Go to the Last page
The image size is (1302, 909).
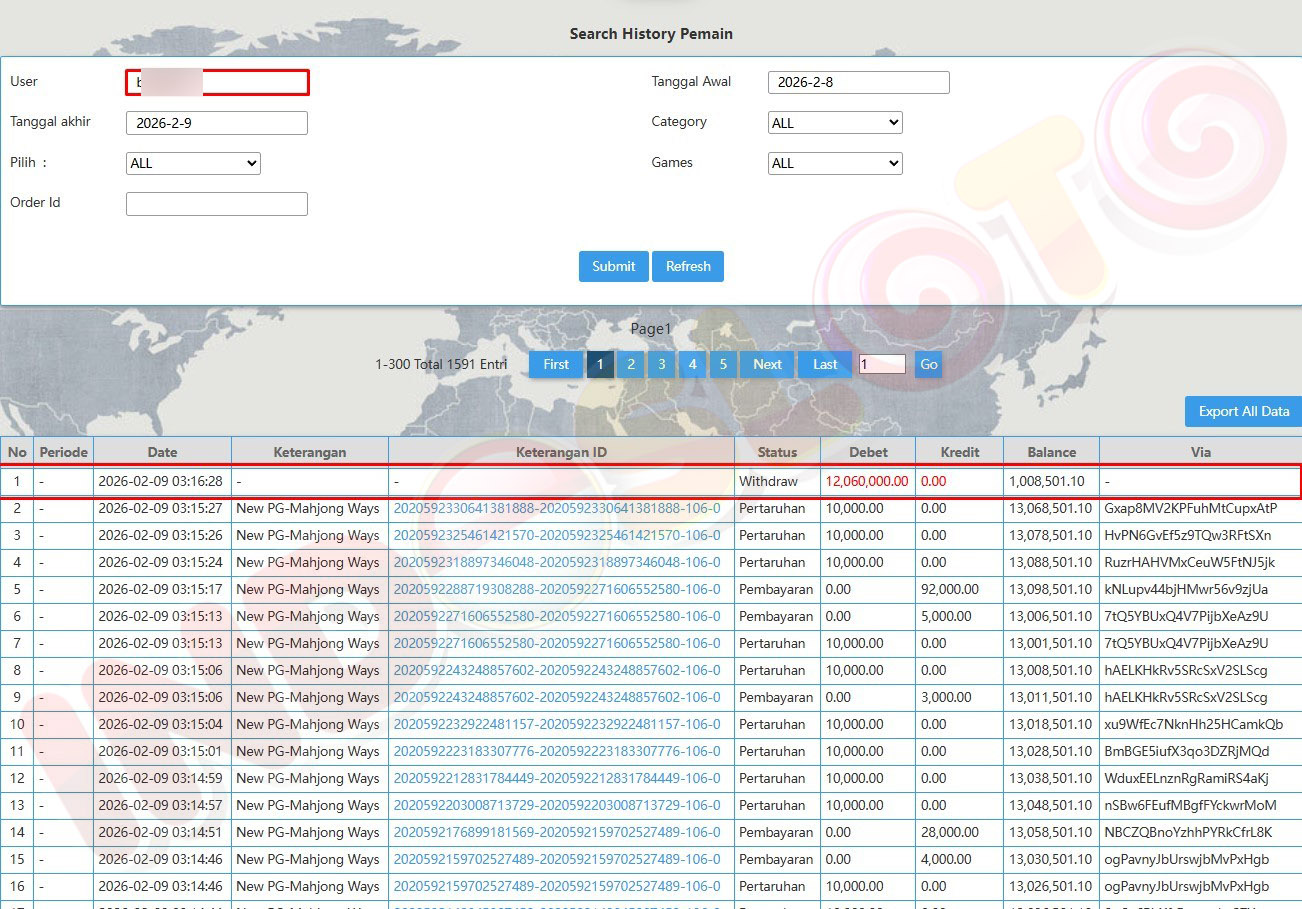coord(825,364)
